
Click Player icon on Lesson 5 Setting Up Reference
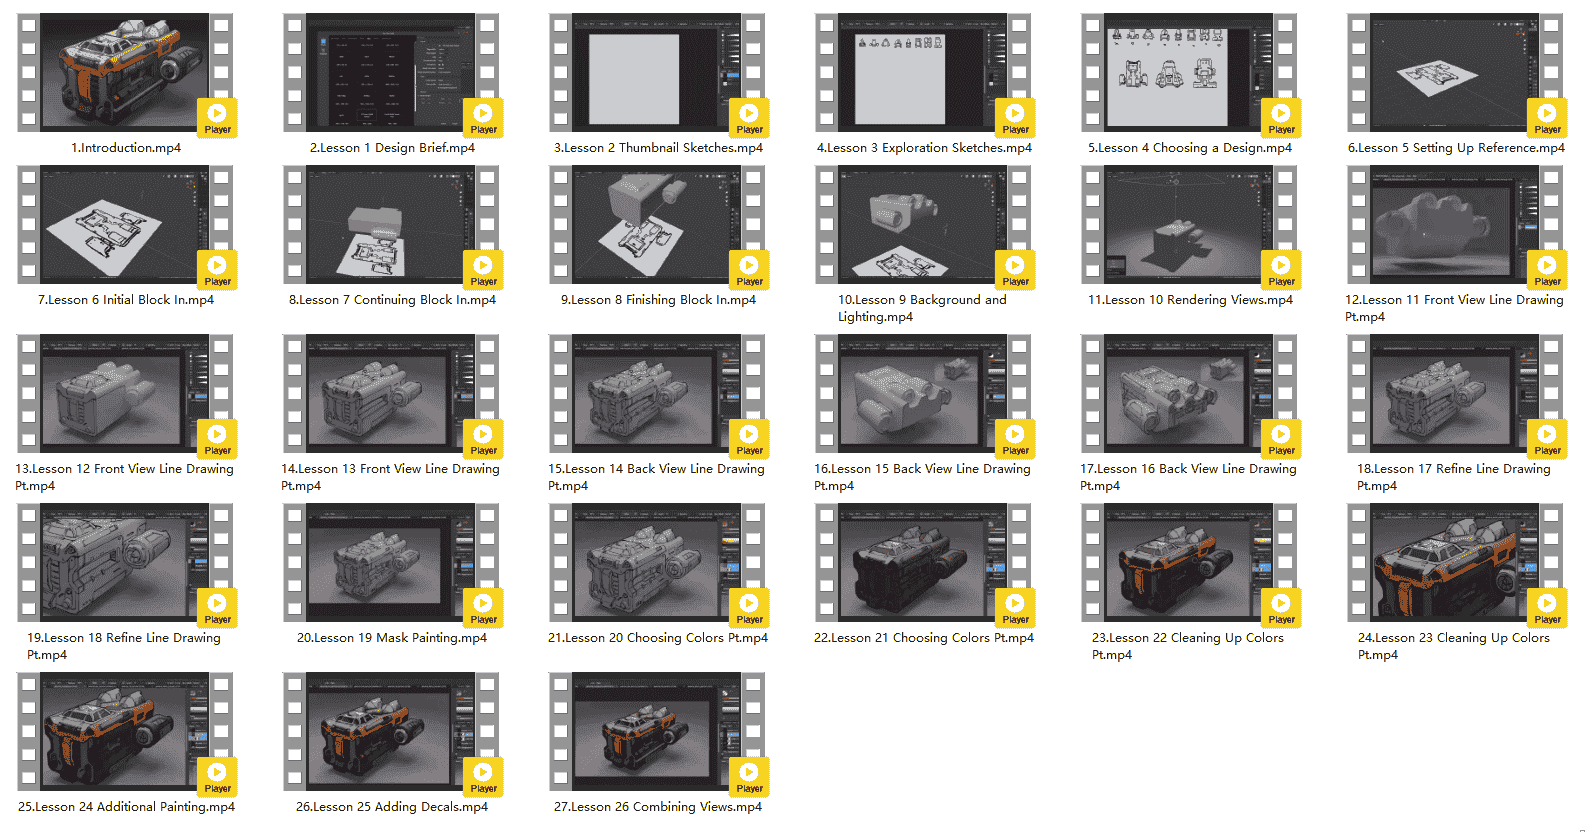(x=1547, y=117)
